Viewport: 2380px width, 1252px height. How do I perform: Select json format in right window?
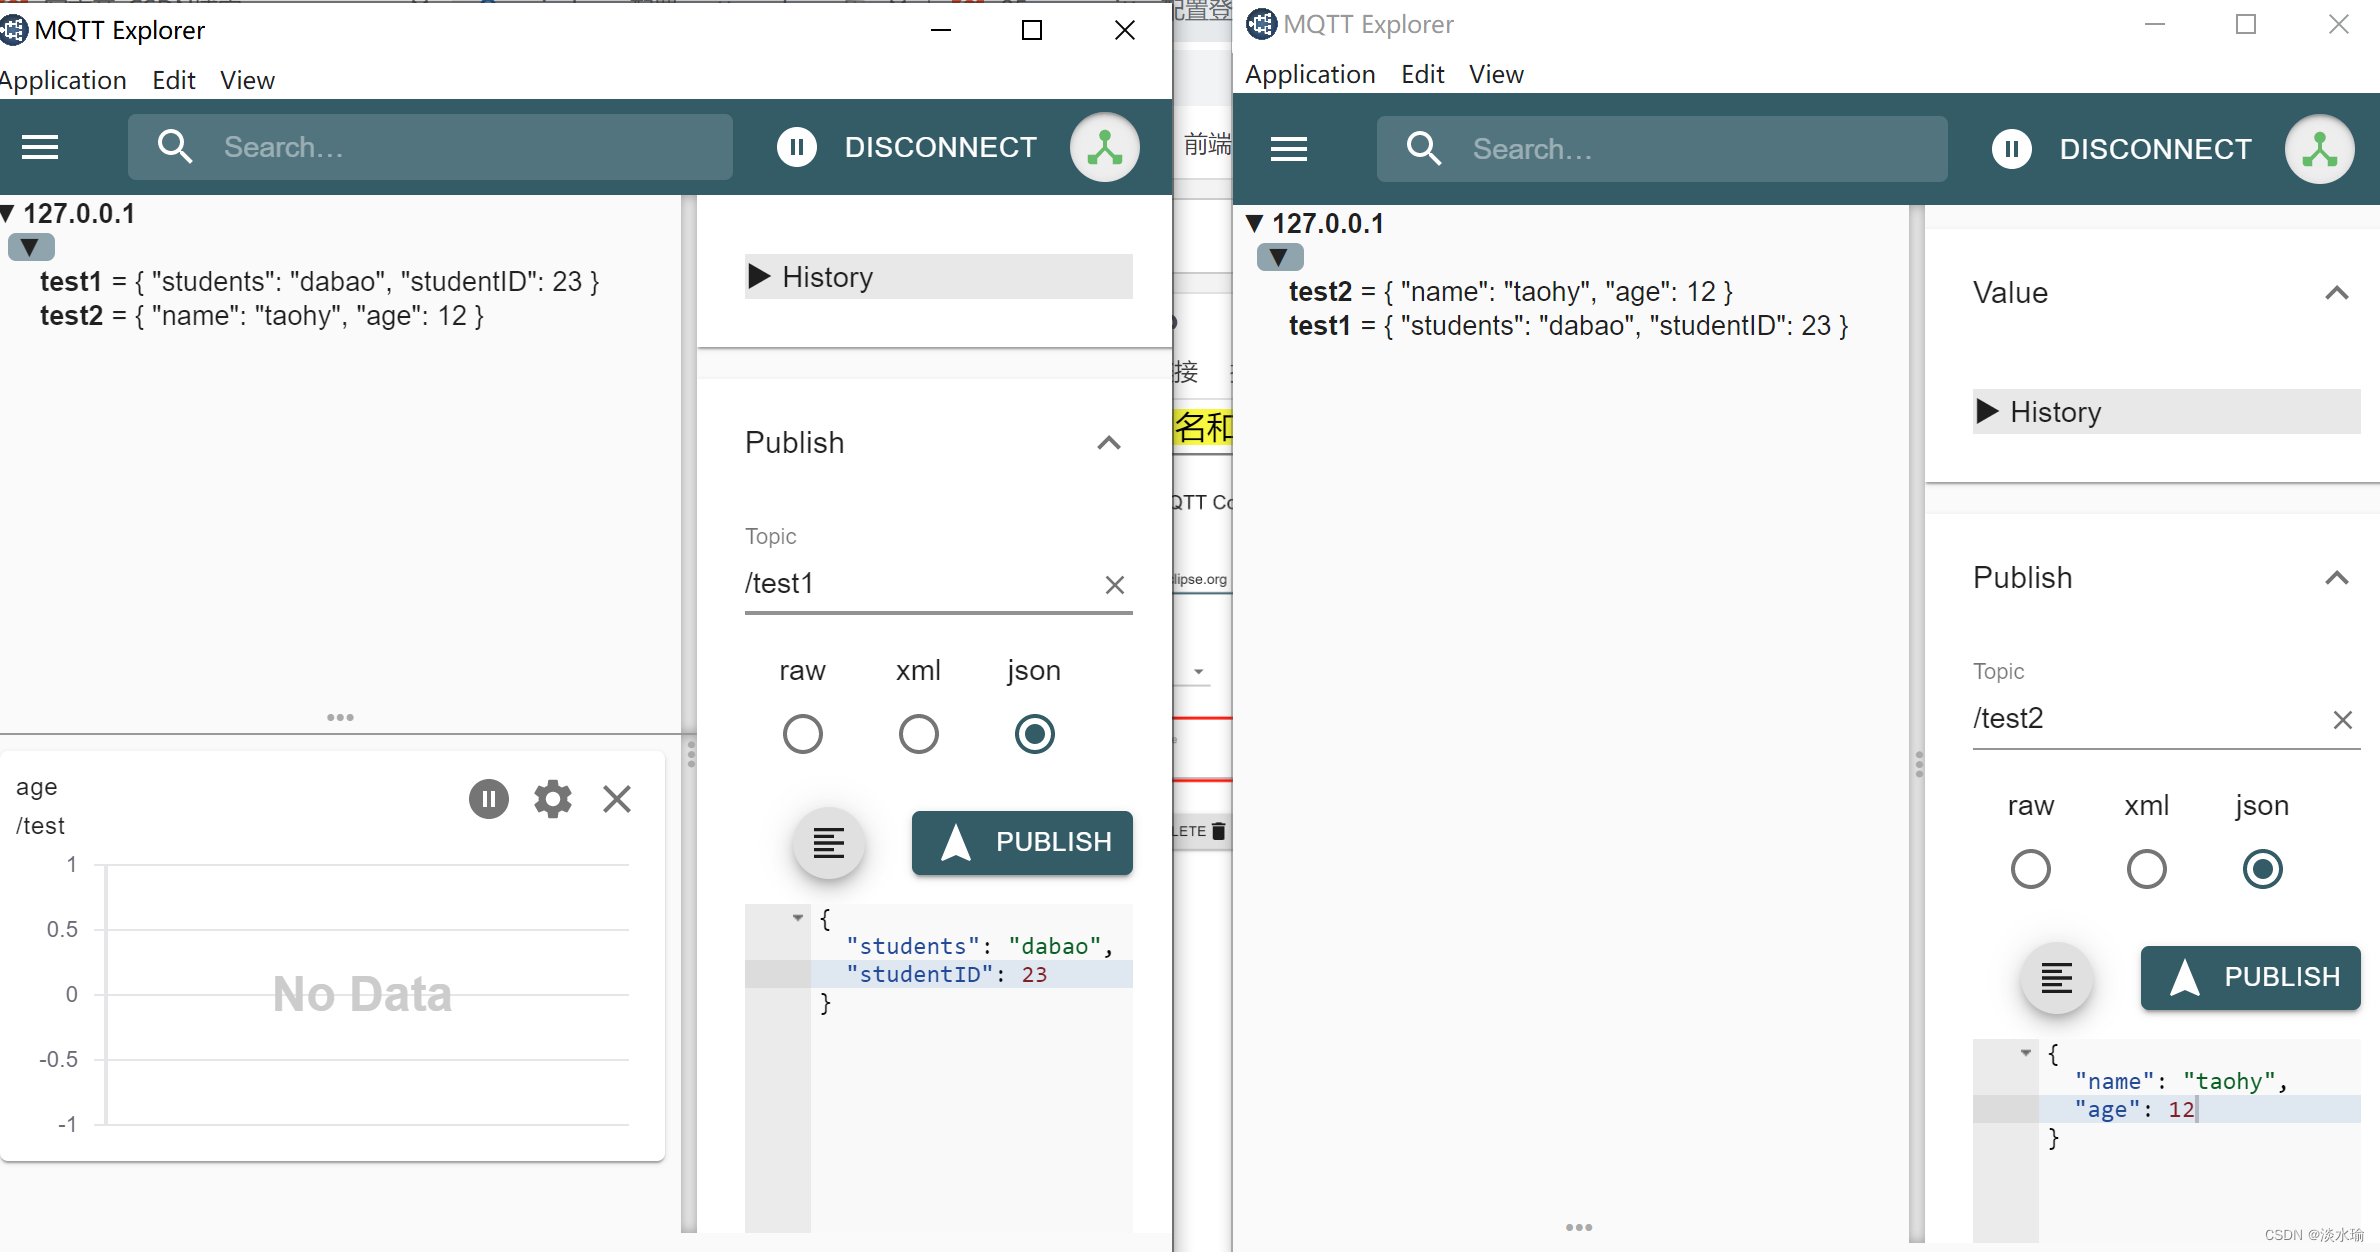click(2263, 869)
